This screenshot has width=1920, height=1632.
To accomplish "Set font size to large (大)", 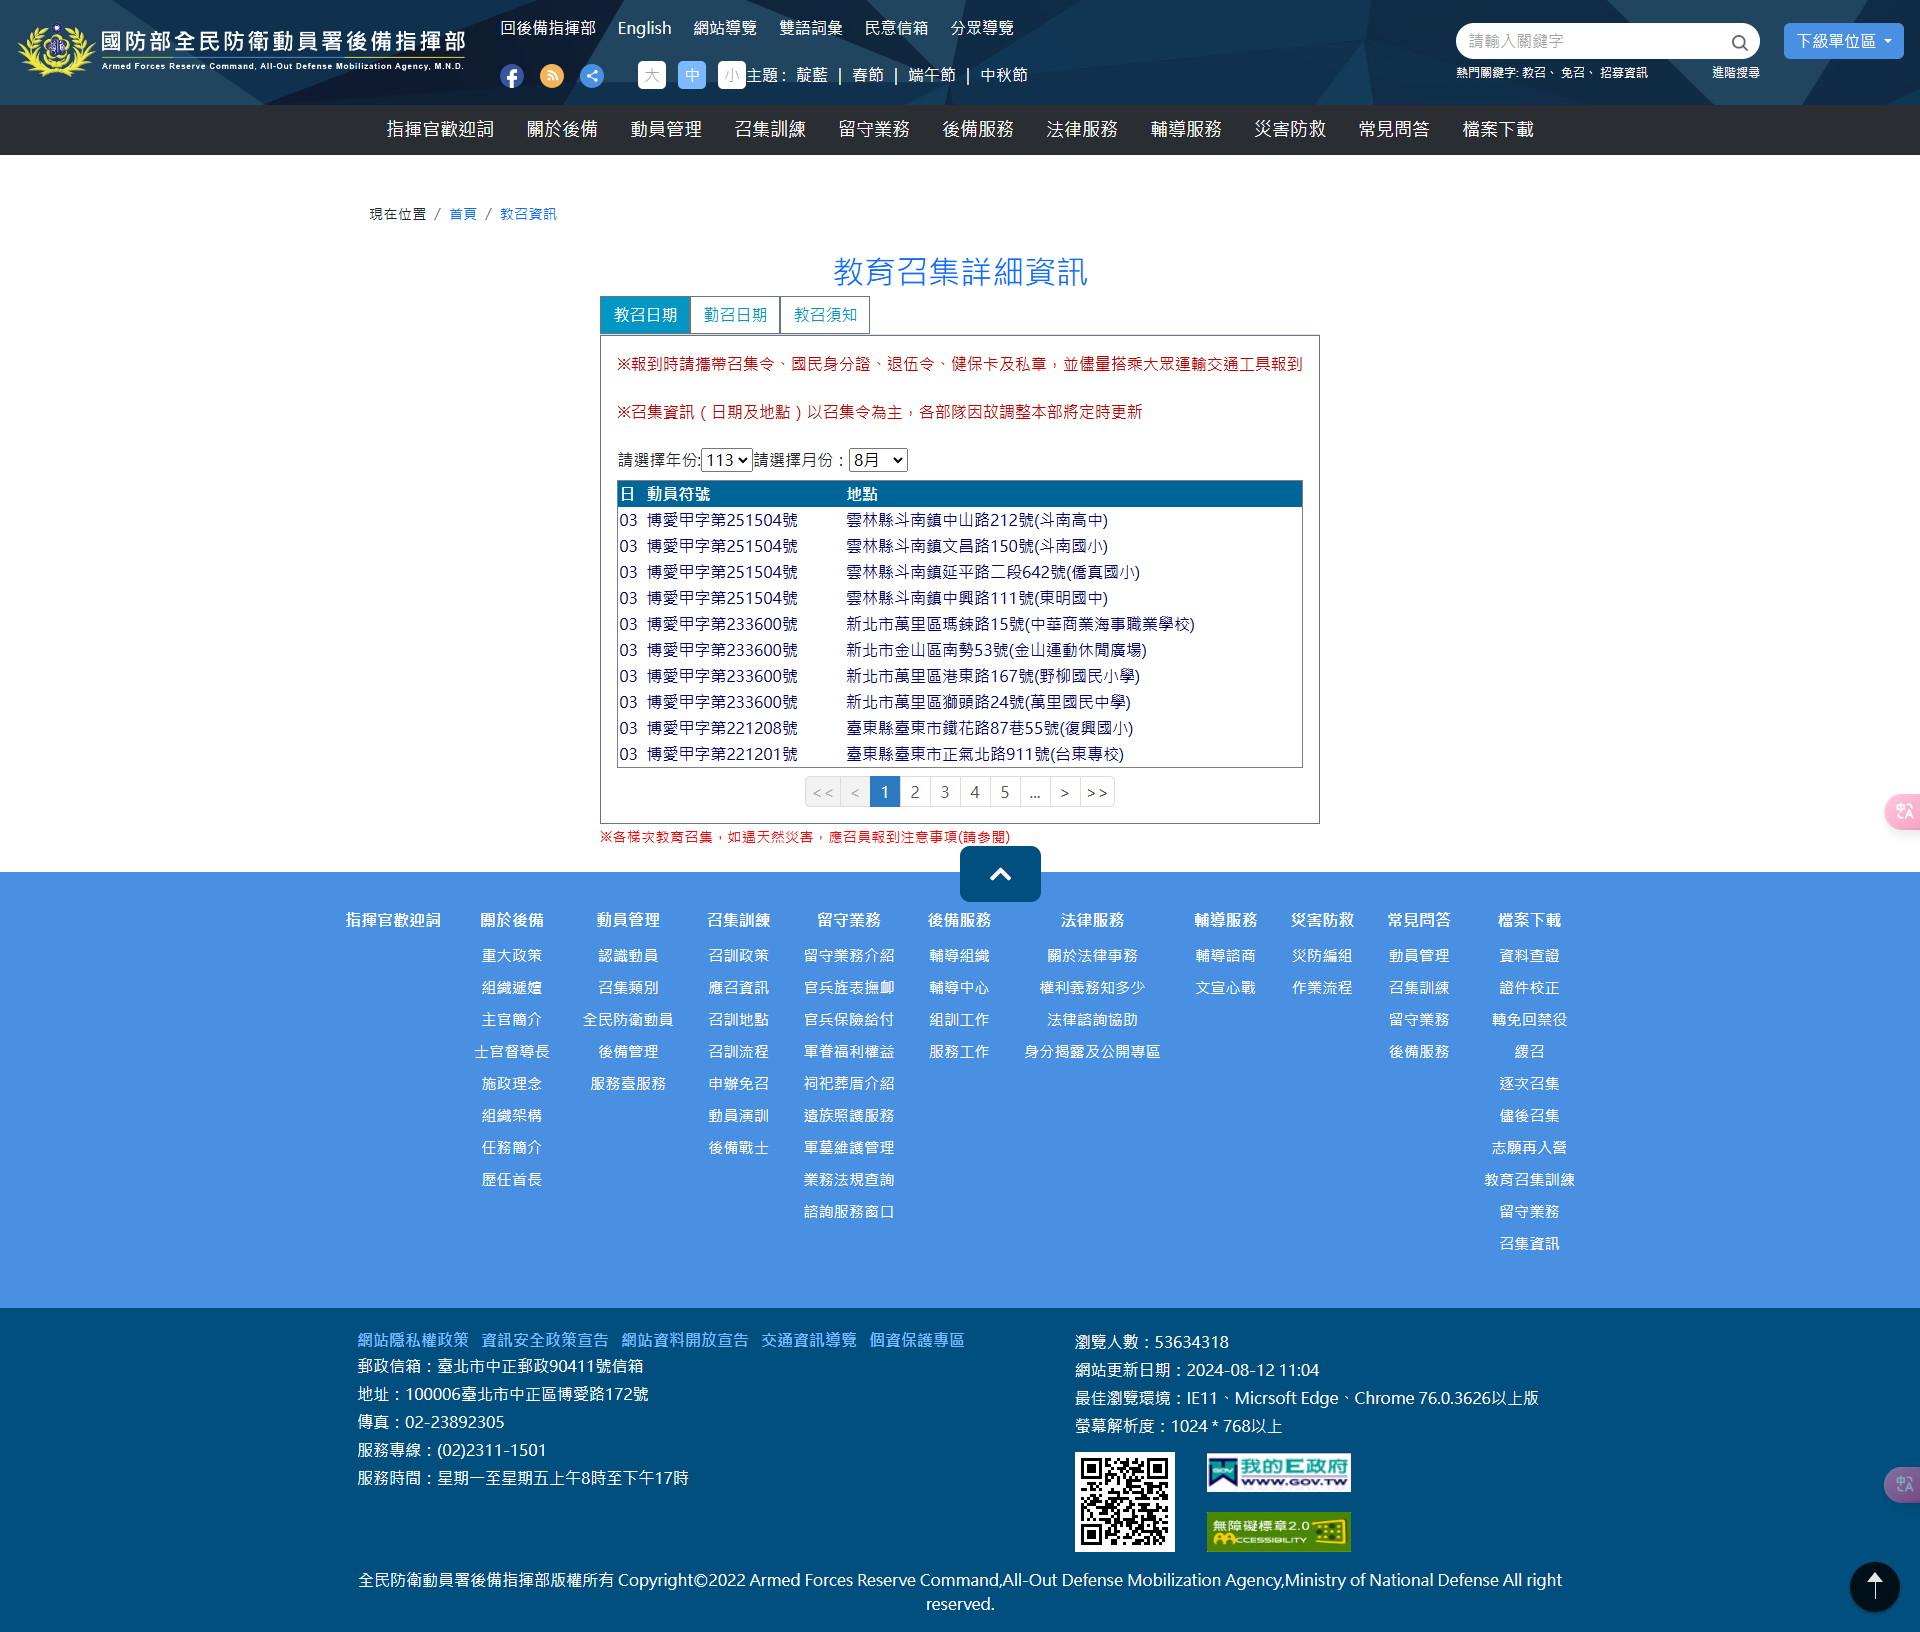I will (651, 75).
